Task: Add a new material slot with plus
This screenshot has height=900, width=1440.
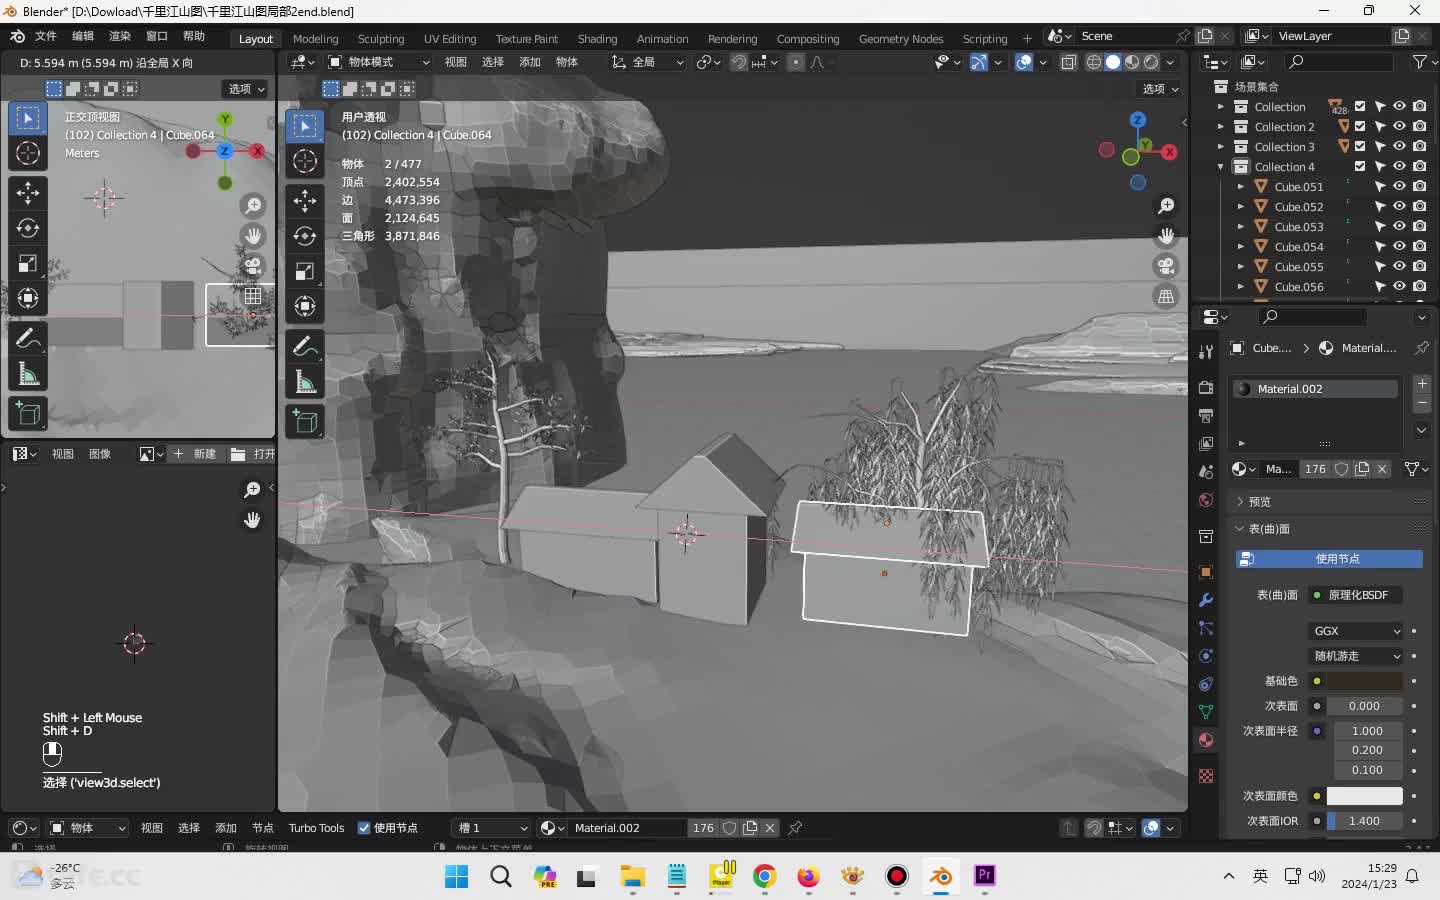Action: [1422, 383]
